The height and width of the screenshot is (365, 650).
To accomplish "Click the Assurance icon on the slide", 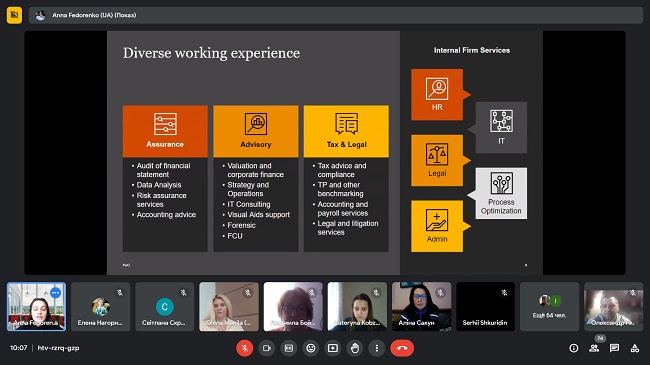I will (x=165, y=124).
